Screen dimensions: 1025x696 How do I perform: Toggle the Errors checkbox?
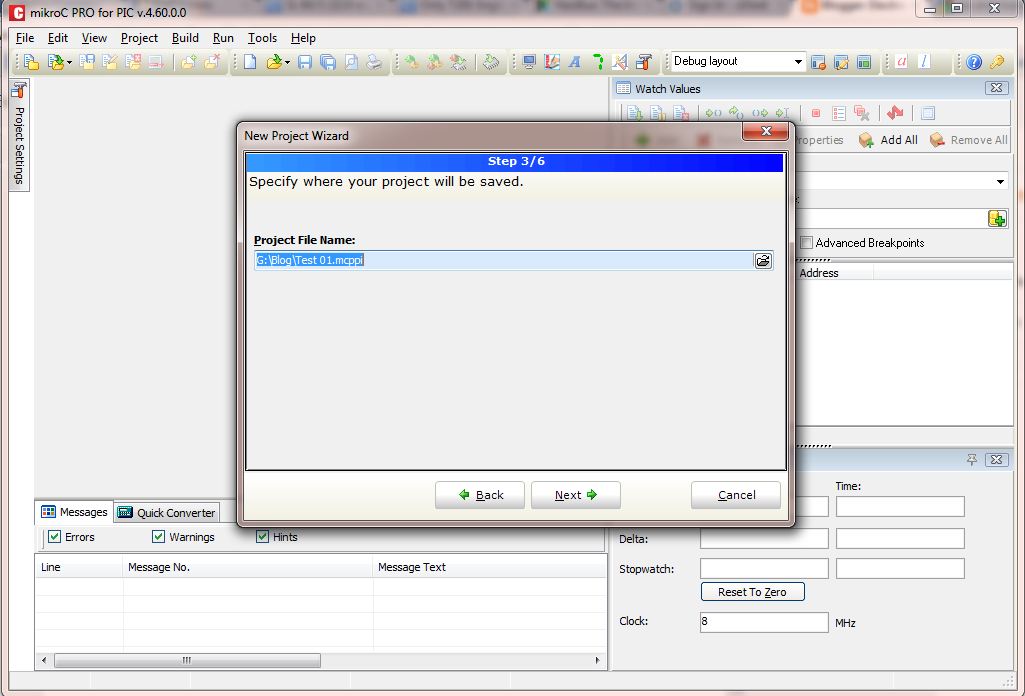pyautogui.click(x=55, y=537)
